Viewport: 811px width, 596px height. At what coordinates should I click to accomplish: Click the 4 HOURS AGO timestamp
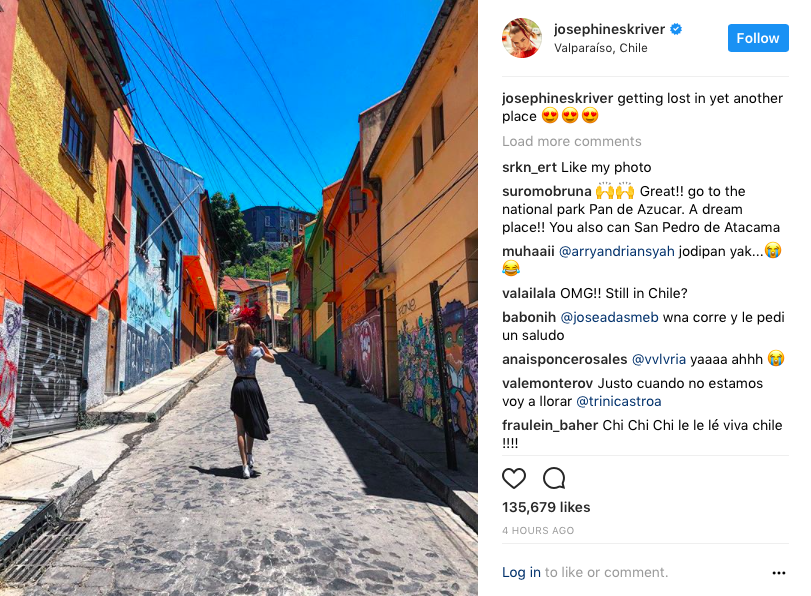point(538,530)
